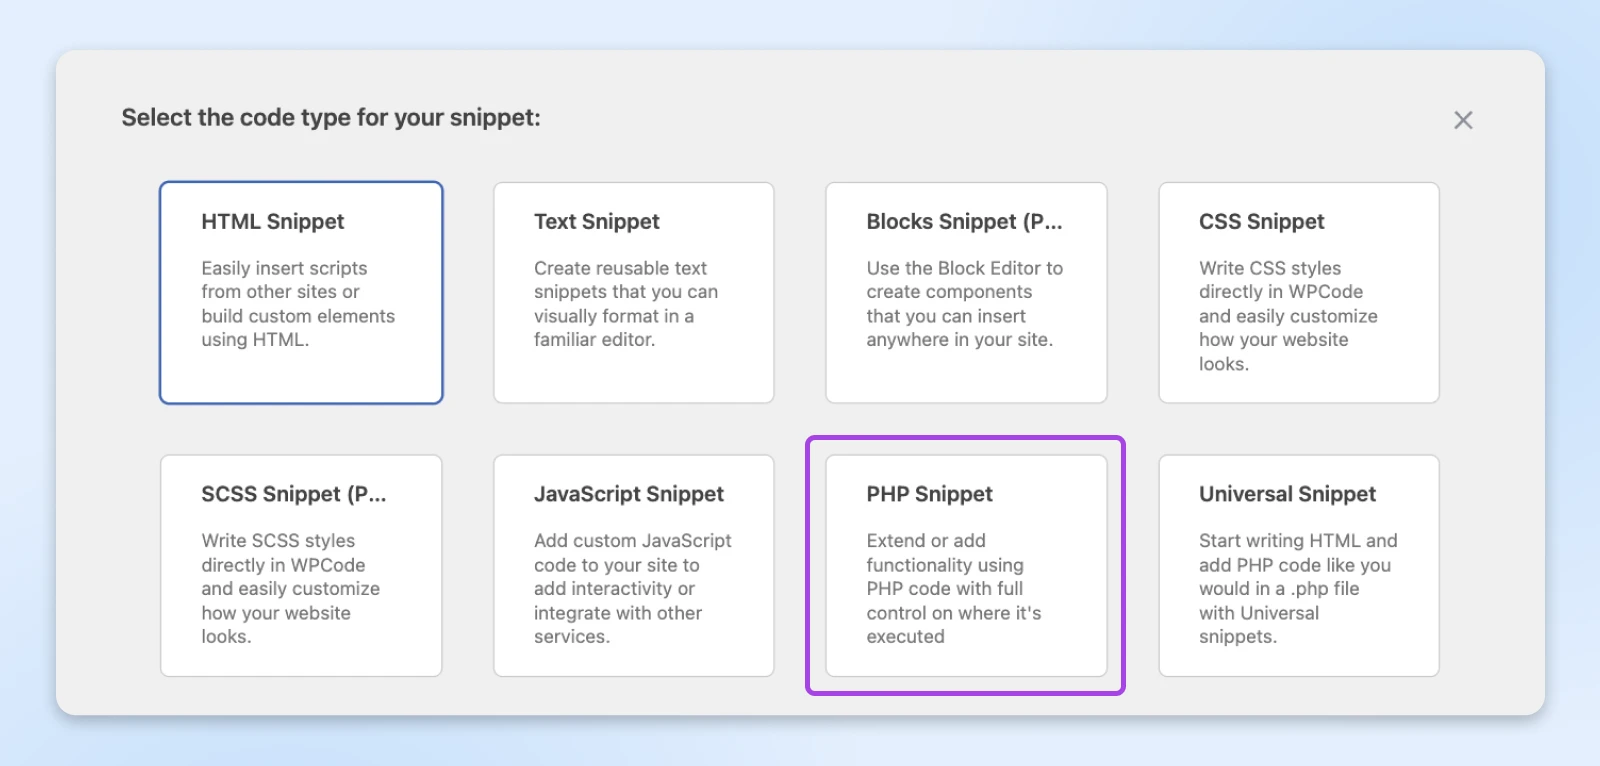Click the Text Snippet heading
The width and height of the screenshot is (1600, 766).
596,222
